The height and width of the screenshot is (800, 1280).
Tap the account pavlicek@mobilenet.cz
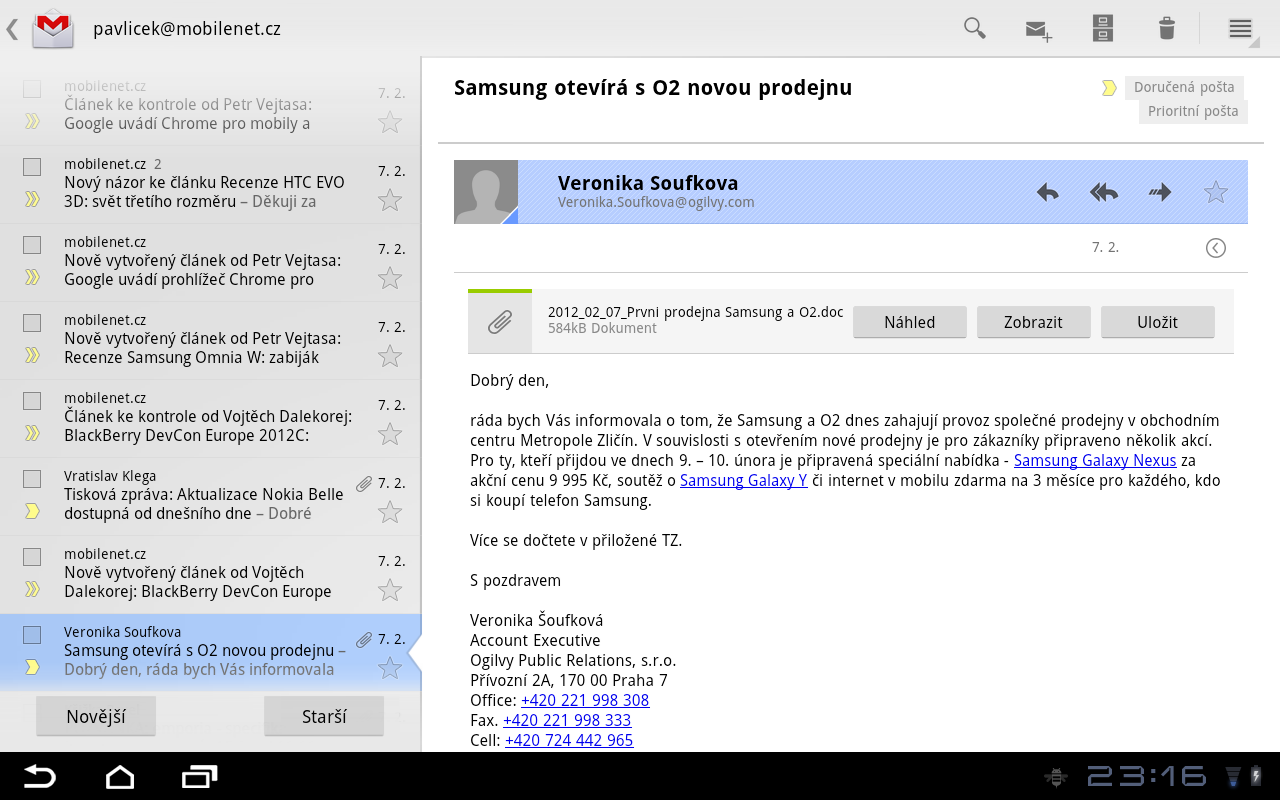pos(187,29)
